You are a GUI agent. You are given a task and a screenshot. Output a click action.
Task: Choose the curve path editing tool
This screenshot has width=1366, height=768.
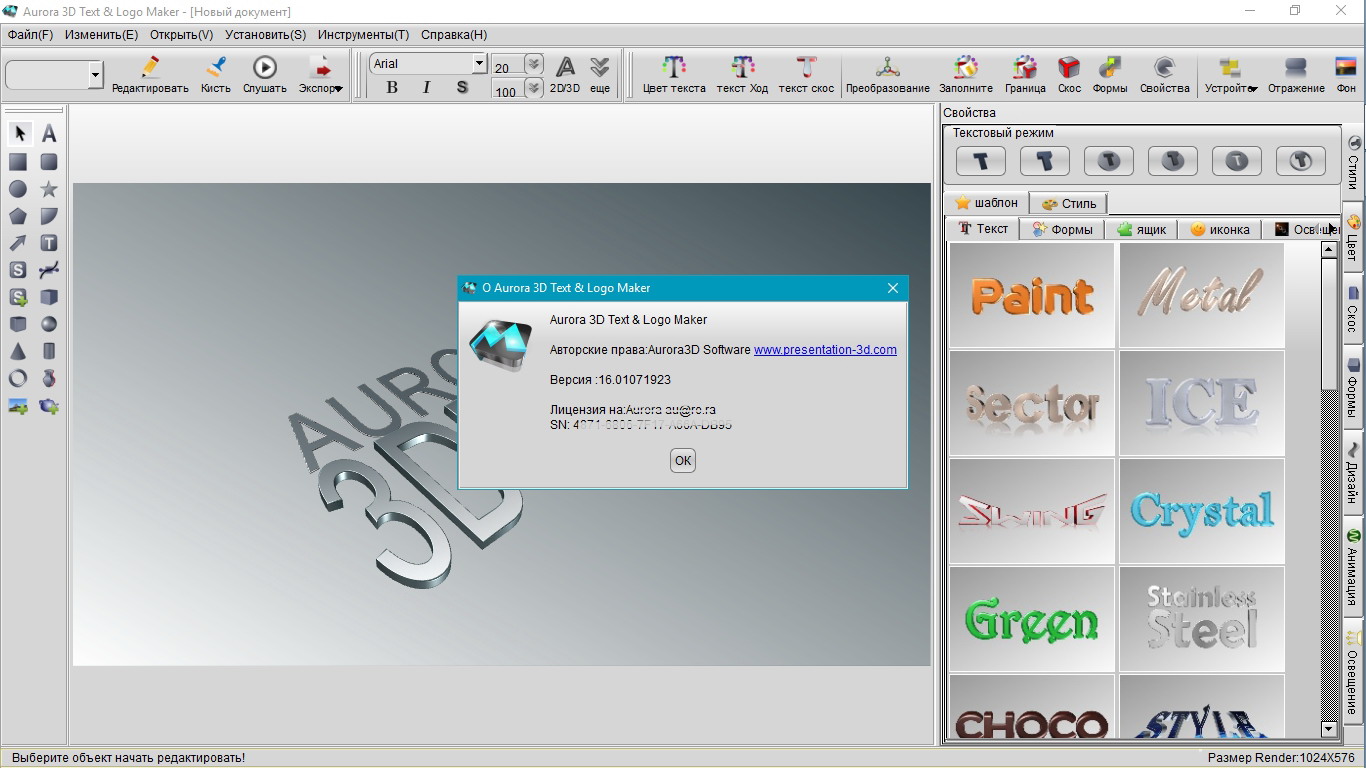tap(48, 270)
